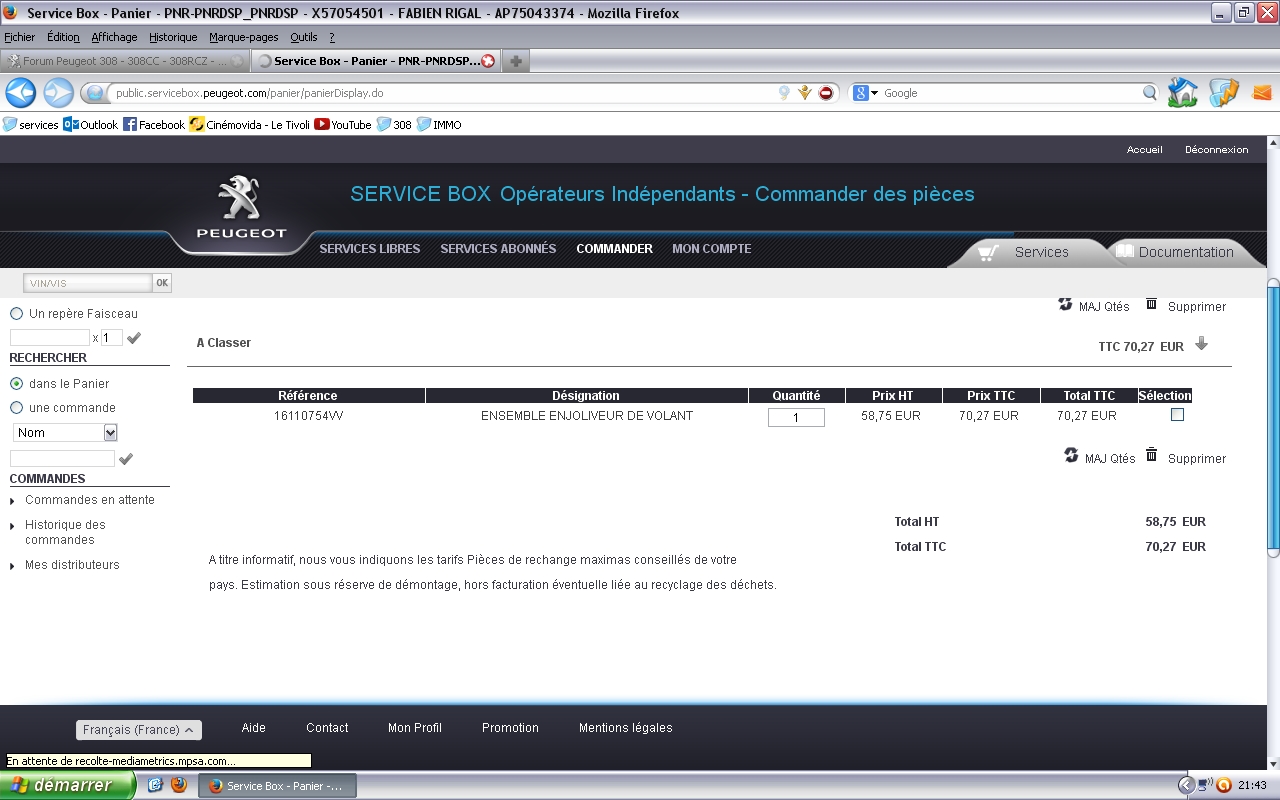This screenshot has width=1280, height=800.
Task: Click the page vertical scrollbar
Action: [1273, 420]
